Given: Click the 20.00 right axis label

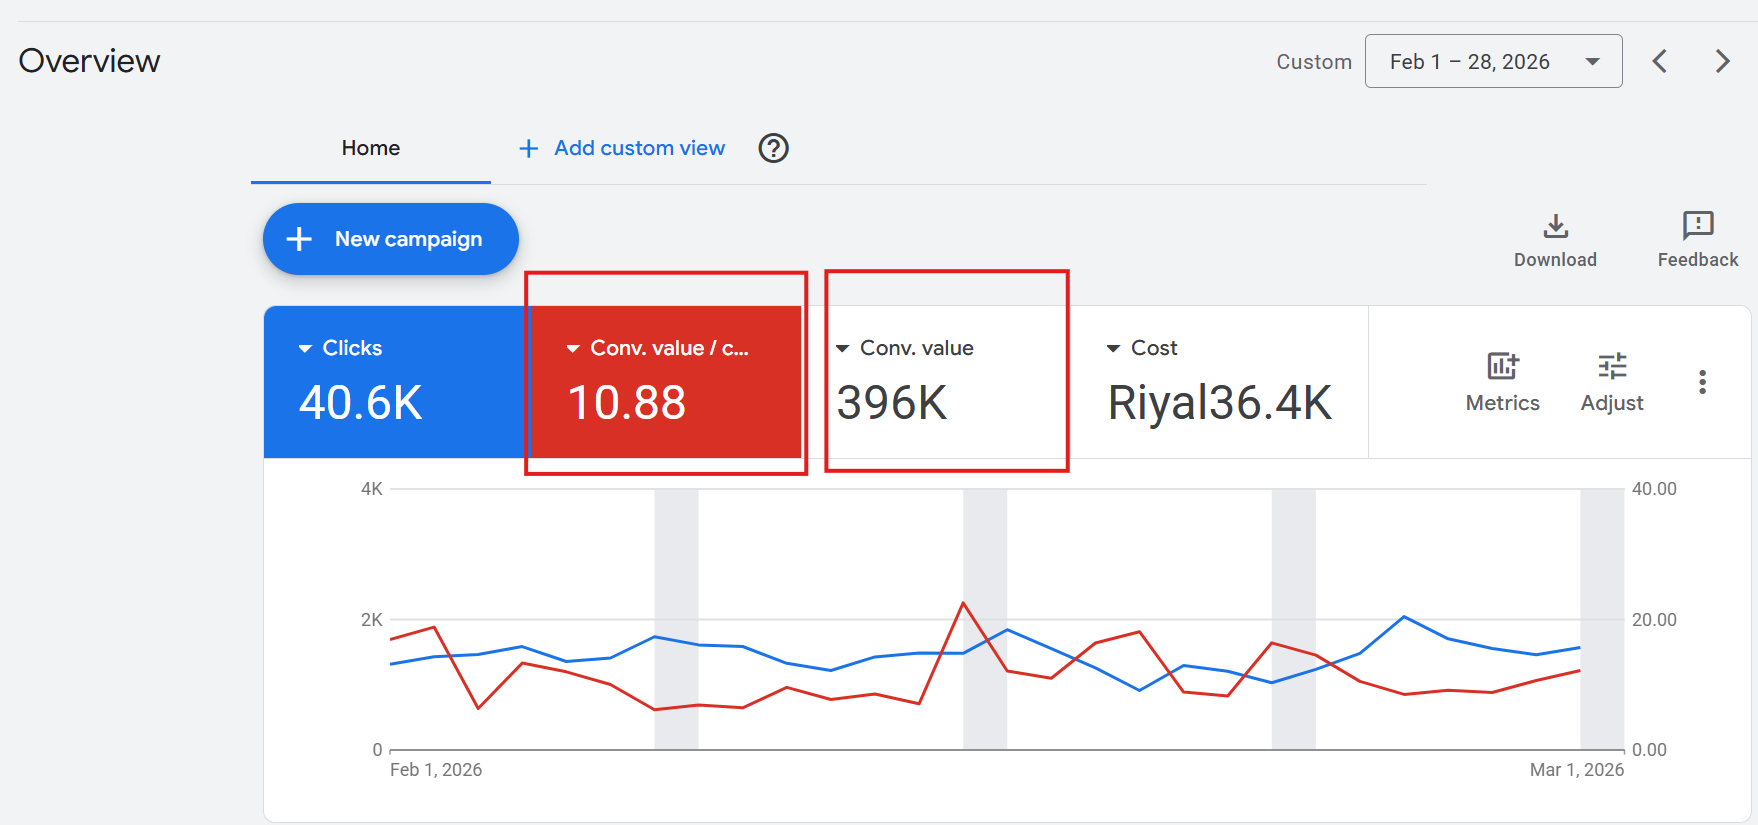Looking at the screenshot, I should 1654,620.
